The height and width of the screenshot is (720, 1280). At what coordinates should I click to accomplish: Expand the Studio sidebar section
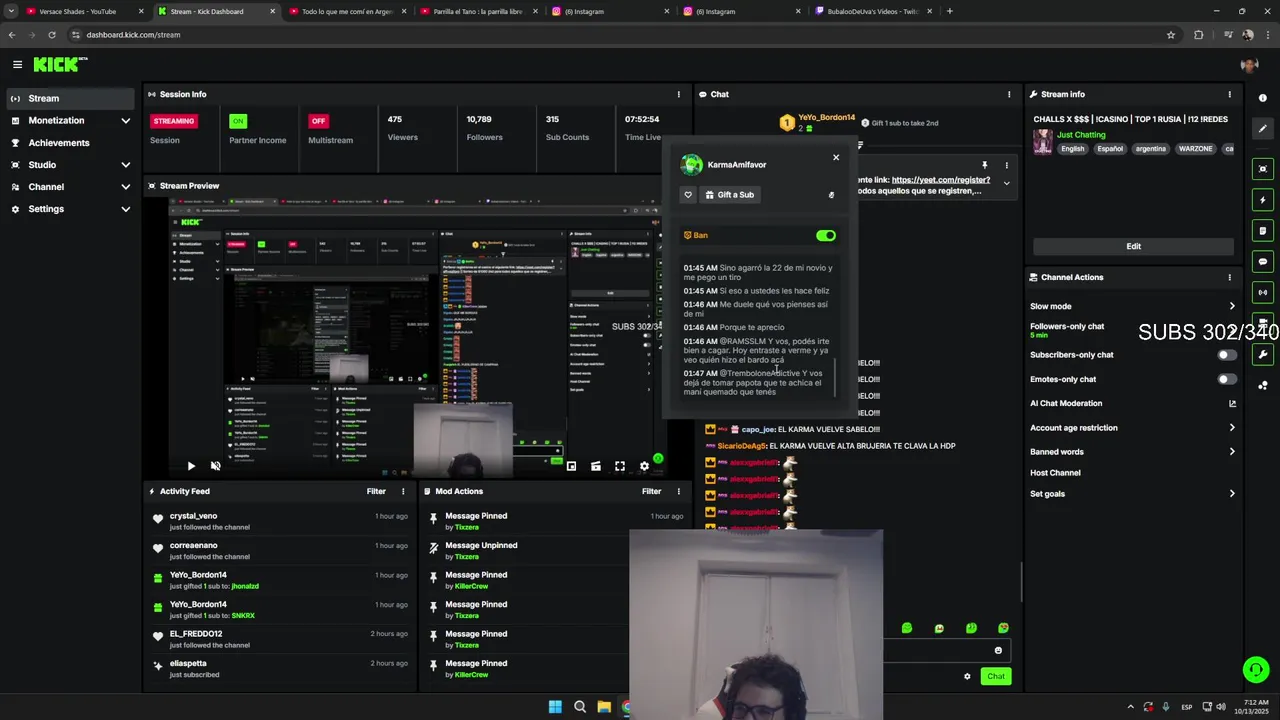68,165
